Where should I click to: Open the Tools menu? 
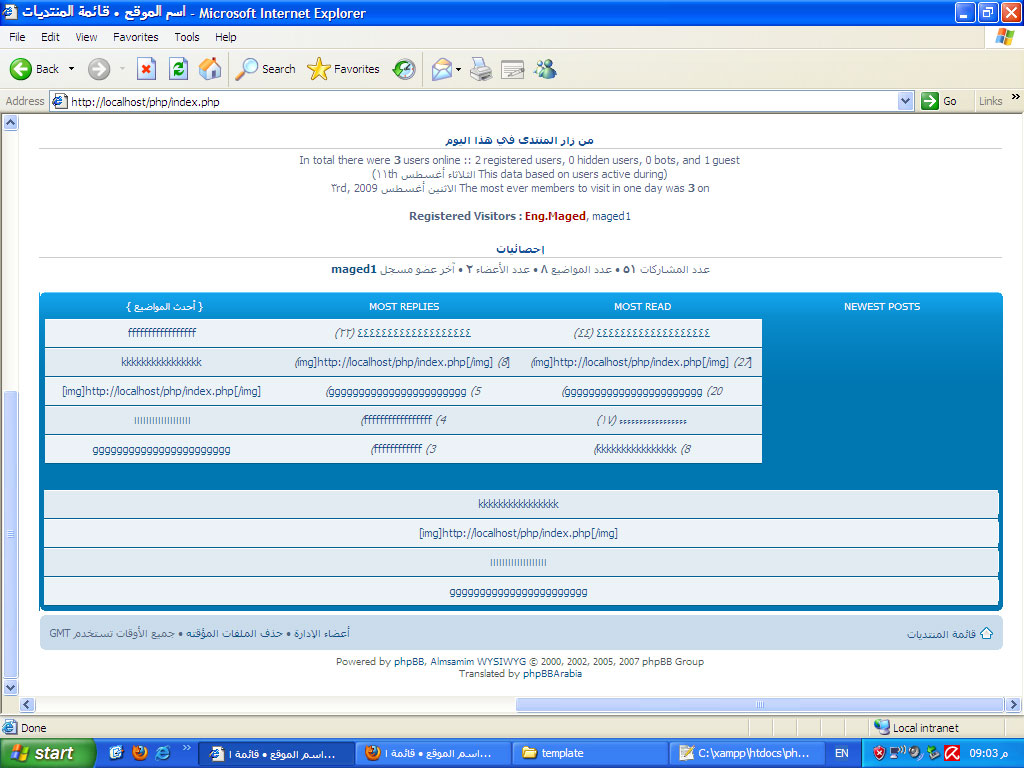pyautogui.click(x=187, y=37)
